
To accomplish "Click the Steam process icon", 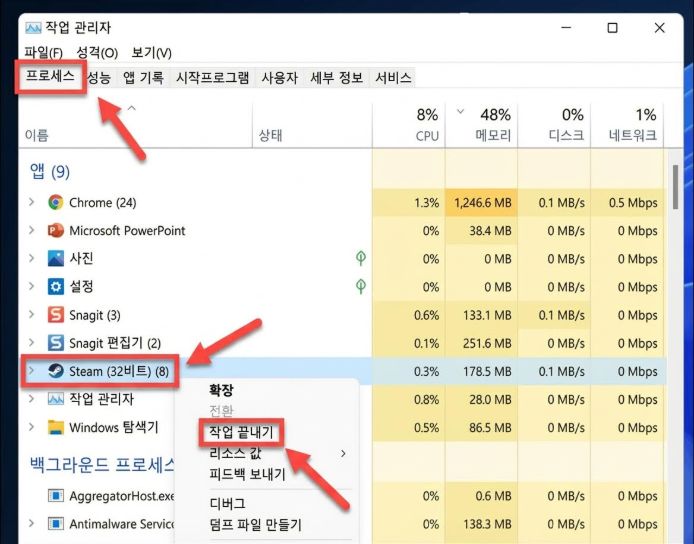I will tap(55, 372).
